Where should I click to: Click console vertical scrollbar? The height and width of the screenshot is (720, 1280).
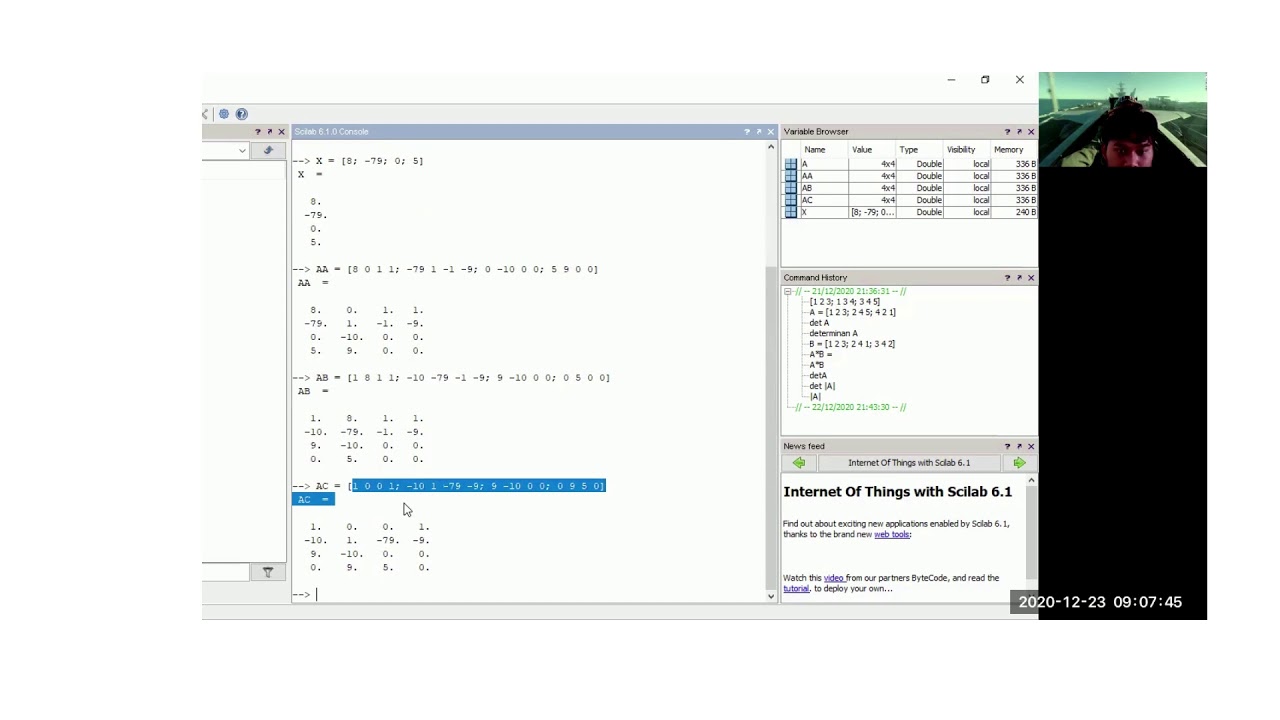[771, 426]
